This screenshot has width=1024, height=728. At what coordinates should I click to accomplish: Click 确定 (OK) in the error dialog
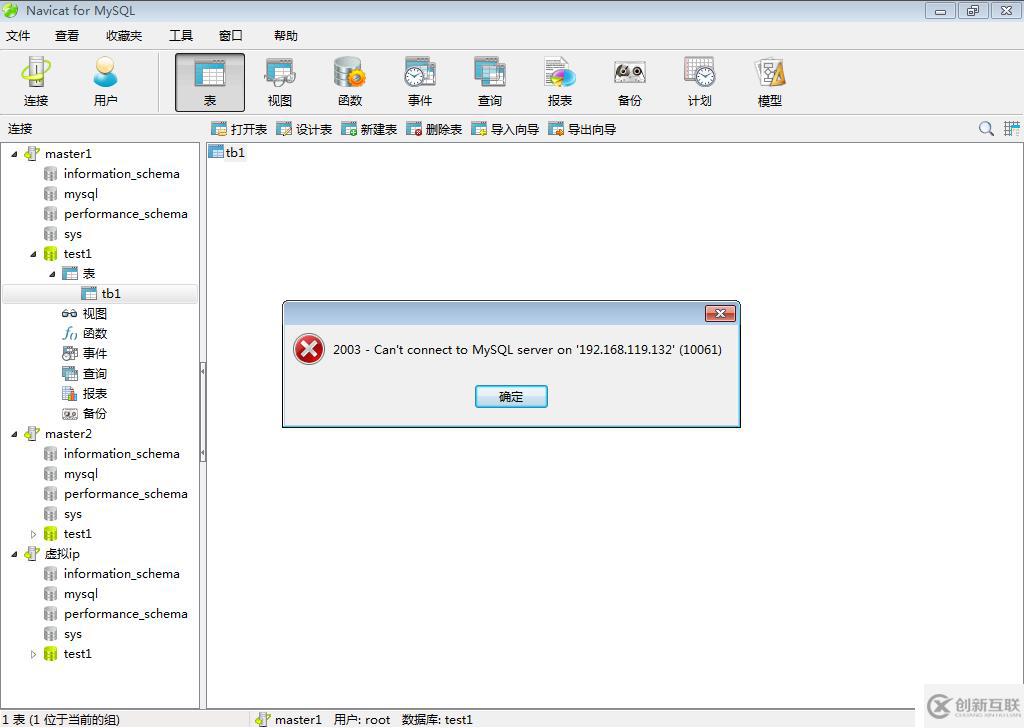pos(511,396)
